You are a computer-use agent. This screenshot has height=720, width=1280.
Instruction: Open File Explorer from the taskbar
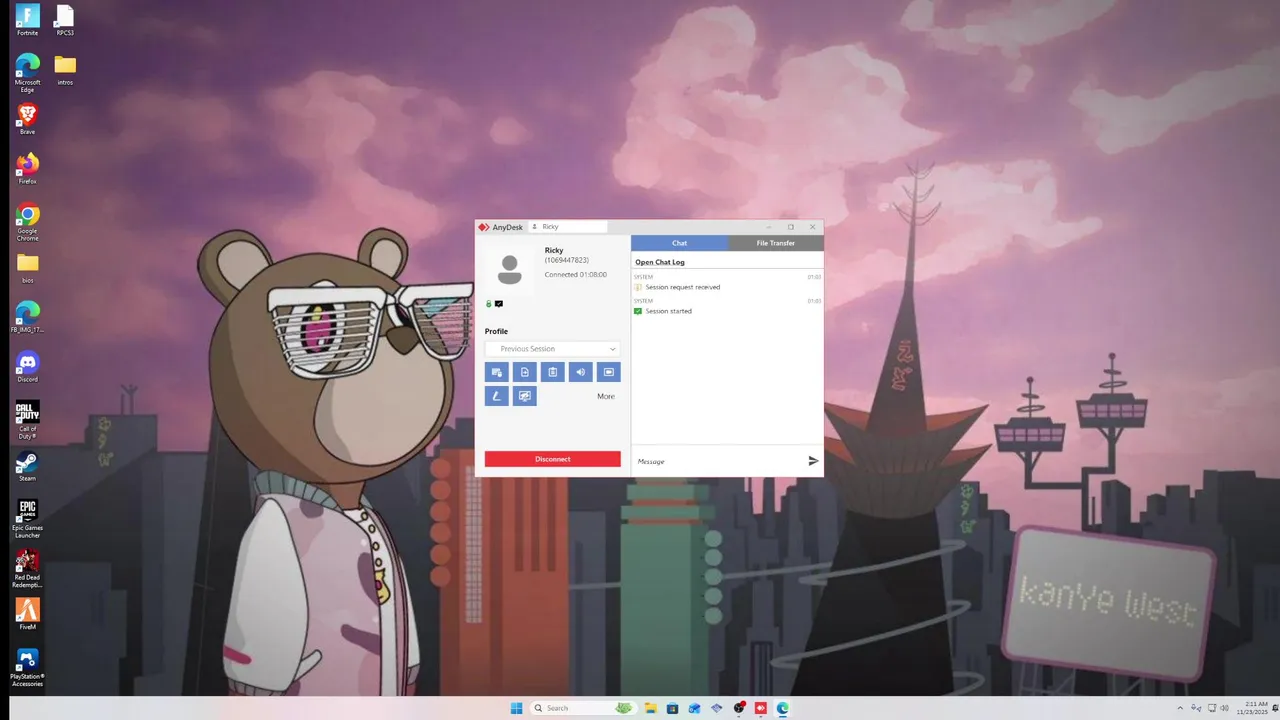tap(651, 708)
